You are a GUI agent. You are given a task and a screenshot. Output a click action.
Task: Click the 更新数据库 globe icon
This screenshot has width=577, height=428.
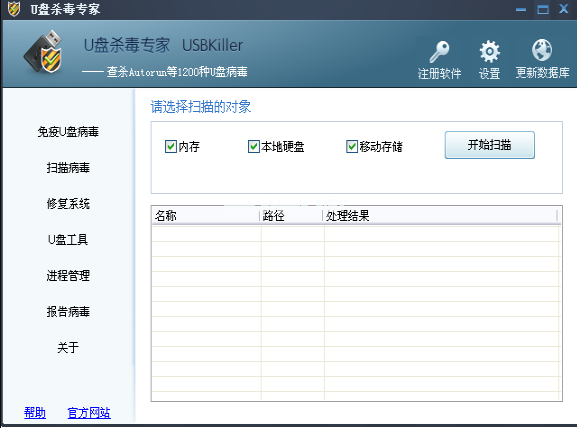point(542,50)
